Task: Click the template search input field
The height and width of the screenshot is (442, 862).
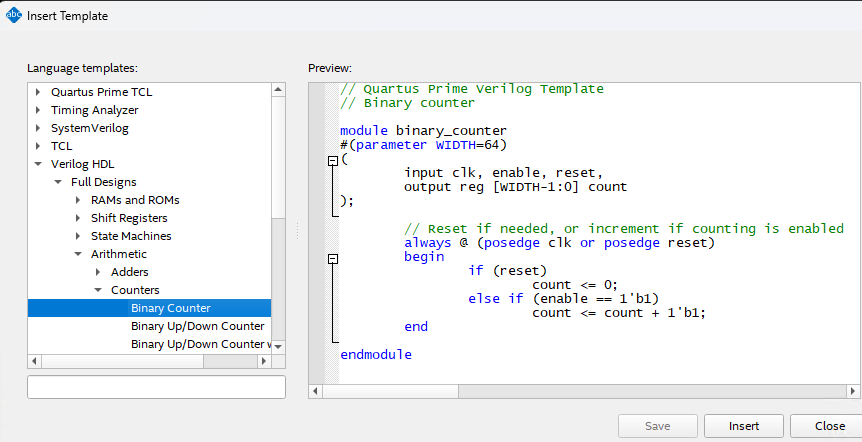Action: [156, 387]
